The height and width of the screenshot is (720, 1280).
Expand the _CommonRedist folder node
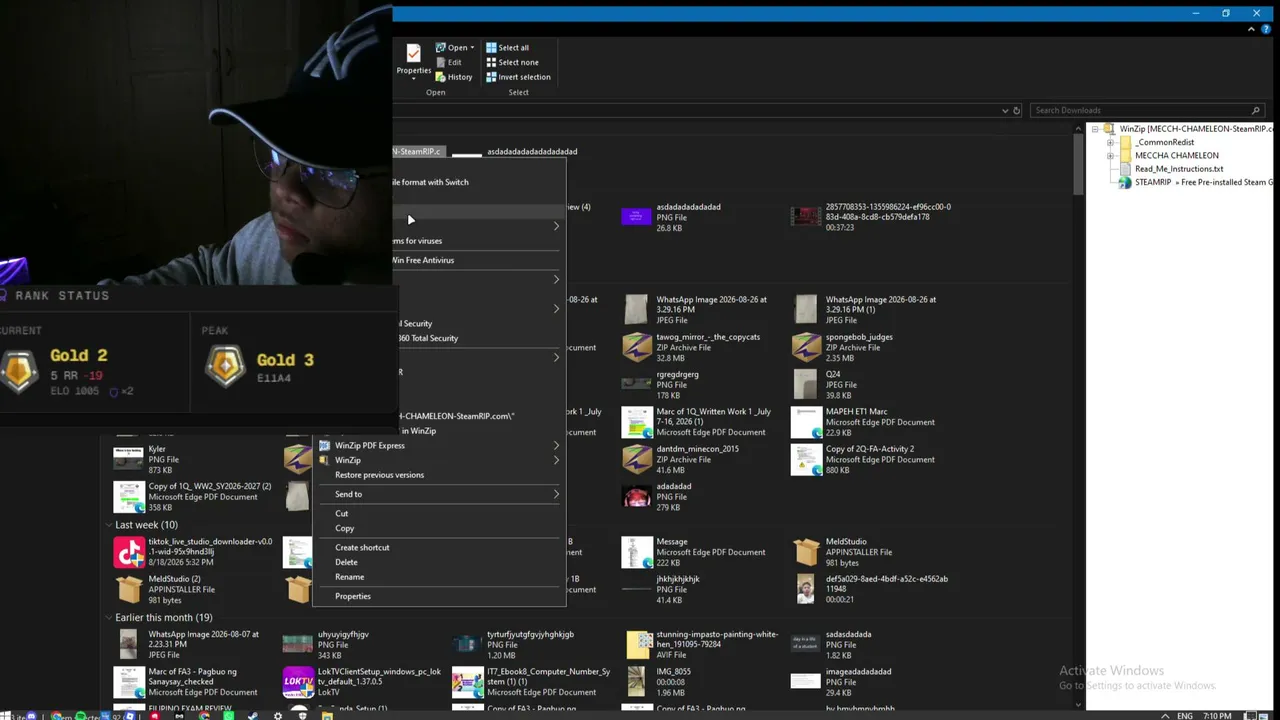[x=1110, y=142]
